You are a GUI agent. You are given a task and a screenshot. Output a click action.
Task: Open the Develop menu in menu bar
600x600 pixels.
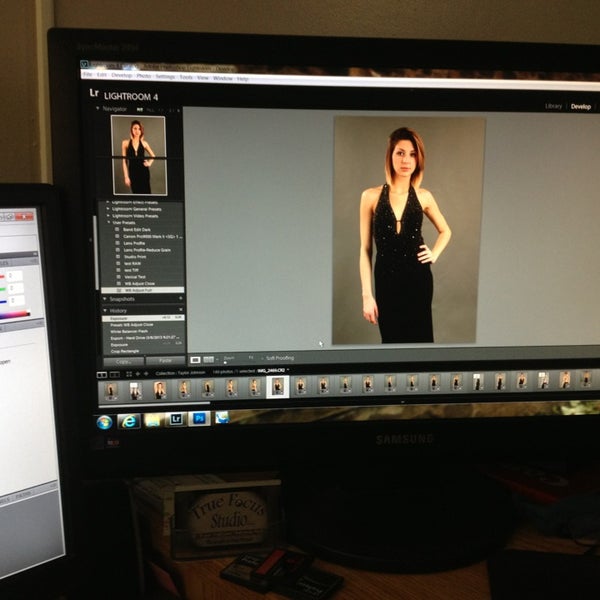coord(122,75)
